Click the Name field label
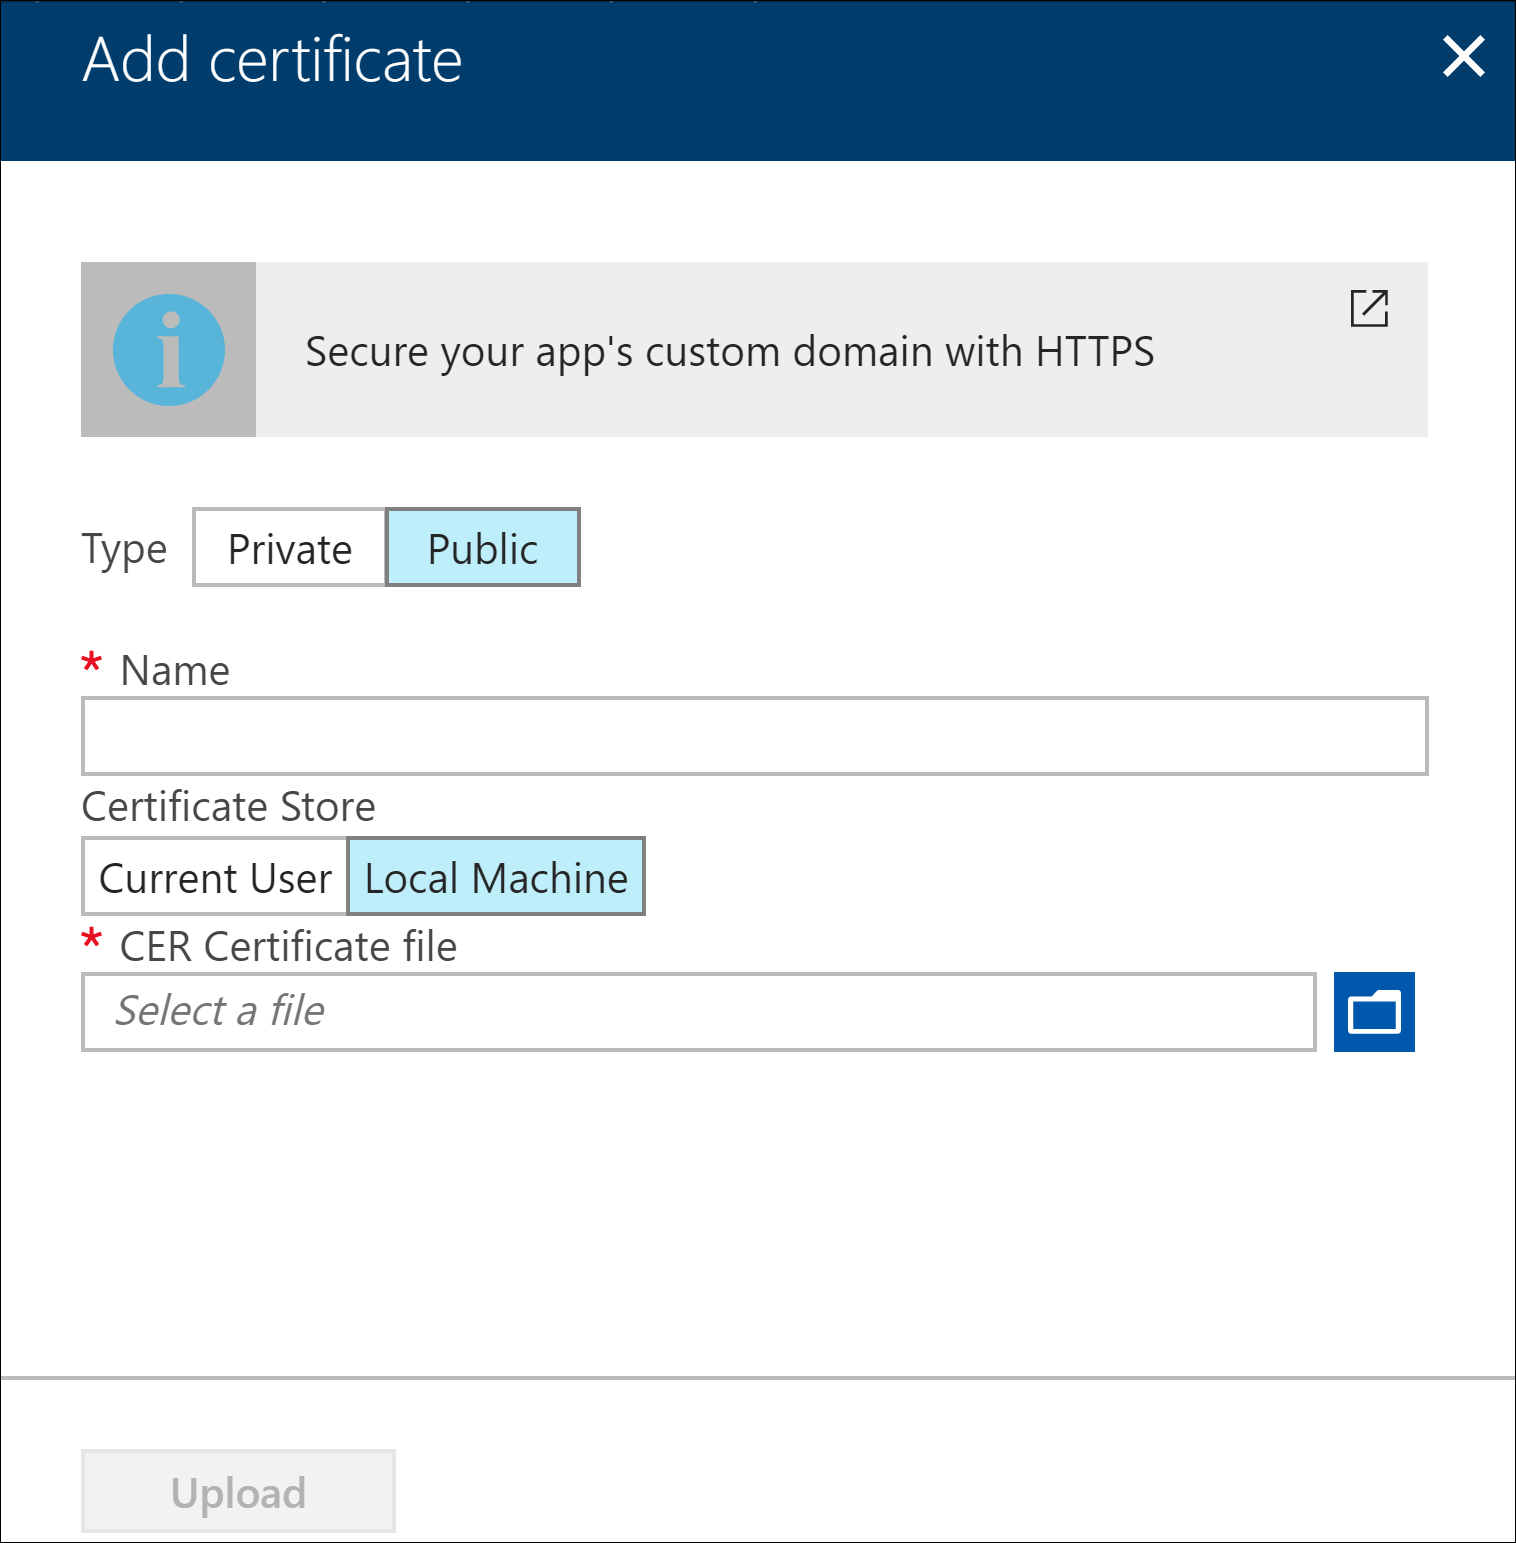Viewport: 1516px width, 1543px height. click(175, 671)
